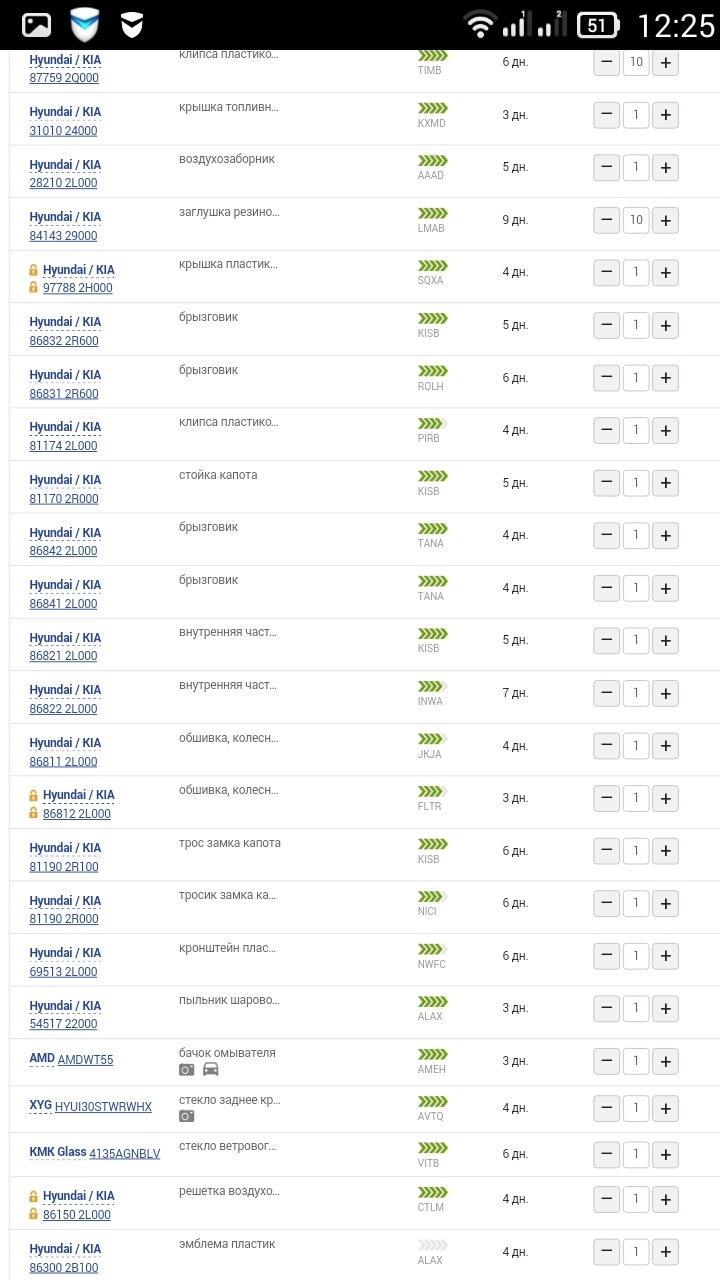Image resolution: width=720 pixels, height=1280 pixels.
Task: Decrease quantity for part 84143 29000
Action: 607,220
